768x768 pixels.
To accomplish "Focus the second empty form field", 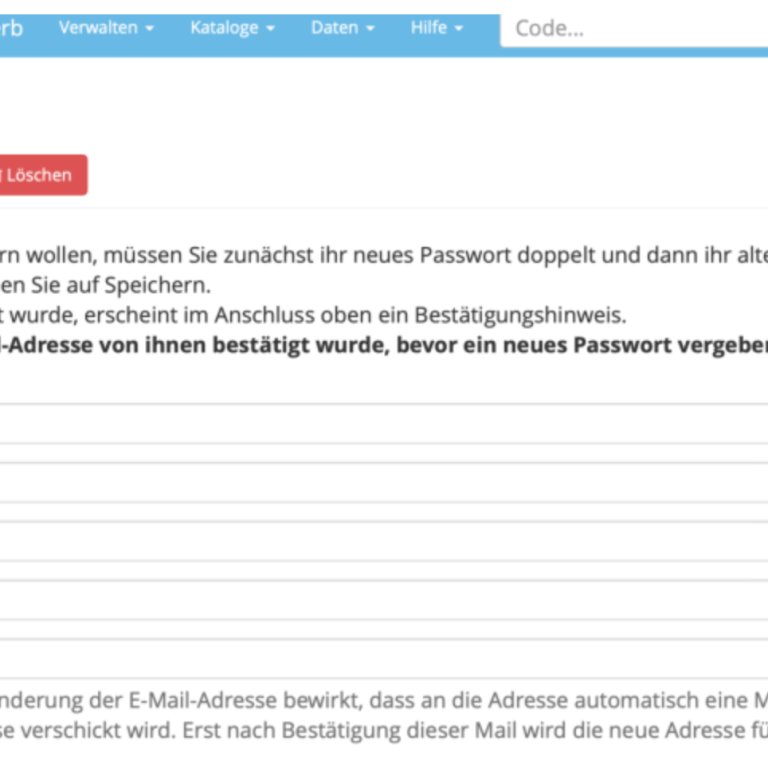I will point(384,482).
